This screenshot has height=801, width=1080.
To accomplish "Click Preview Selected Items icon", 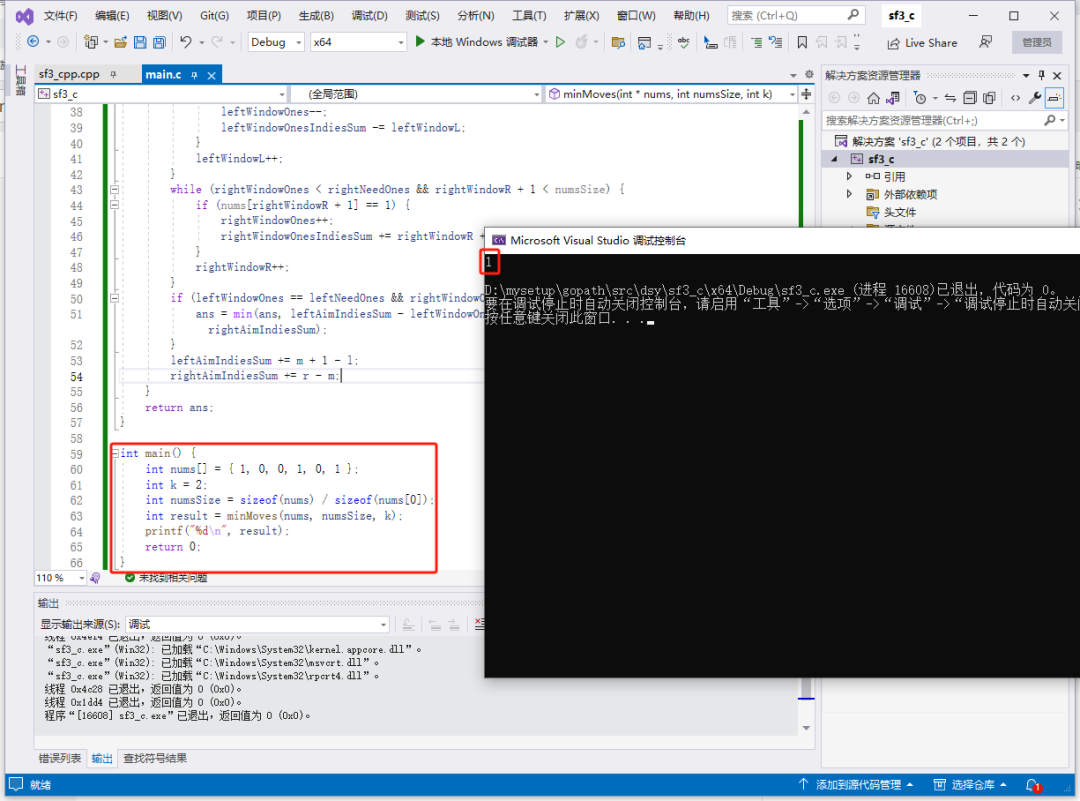I will [1054, 98].
